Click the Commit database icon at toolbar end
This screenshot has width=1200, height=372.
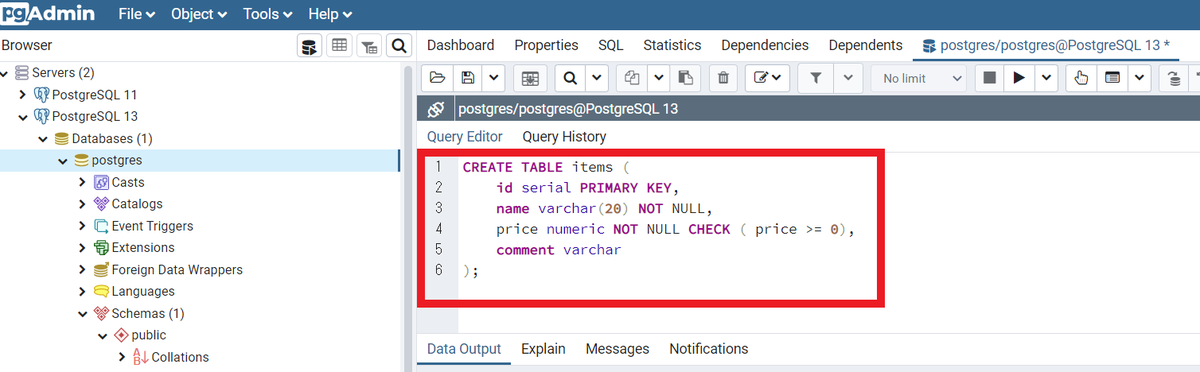pos(1174,78)
